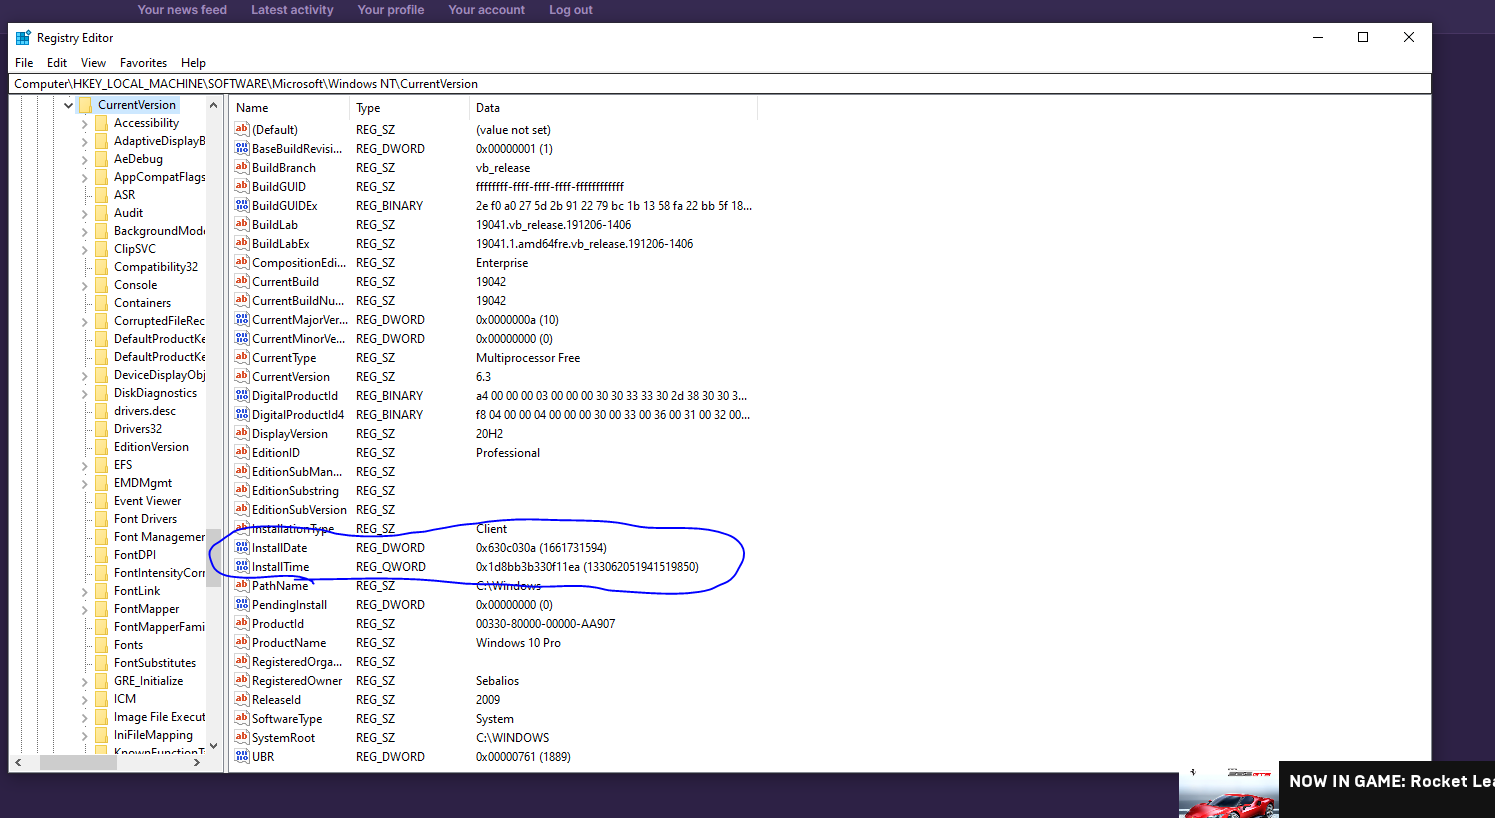Click the Fonts folder icon
The height and width of the screenshot is (818, 1495).
[x=101, y=645]
